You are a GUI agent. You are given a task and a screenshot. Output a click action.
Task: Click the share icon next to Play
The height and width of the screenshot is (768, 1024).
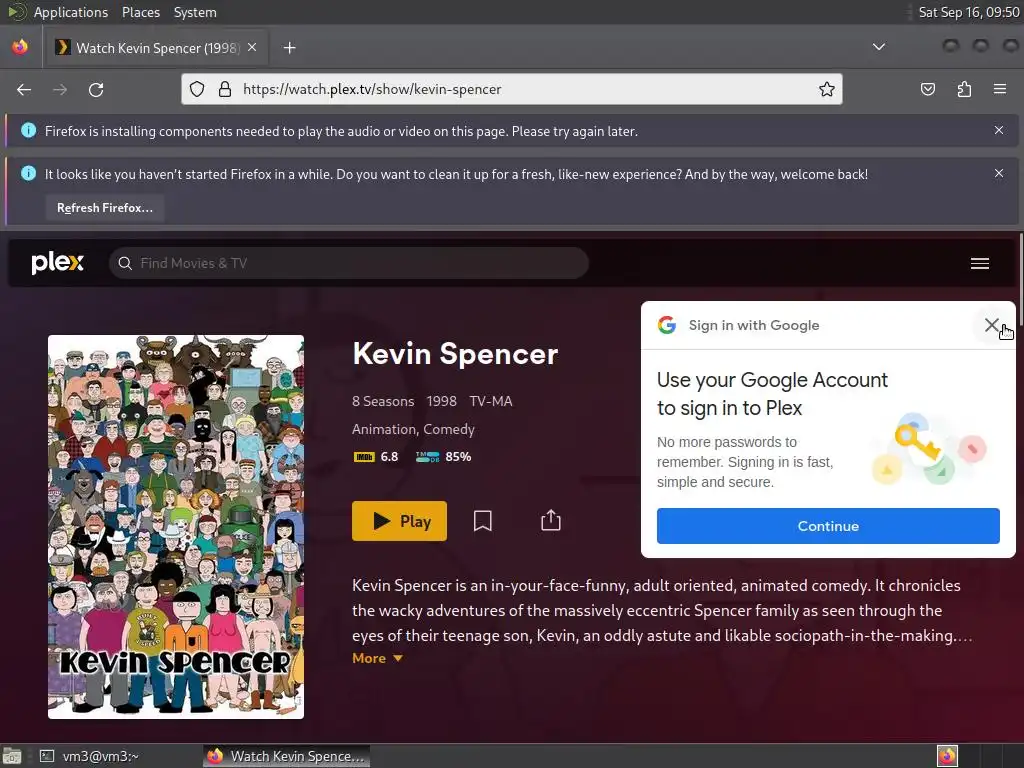pos(551,520)
